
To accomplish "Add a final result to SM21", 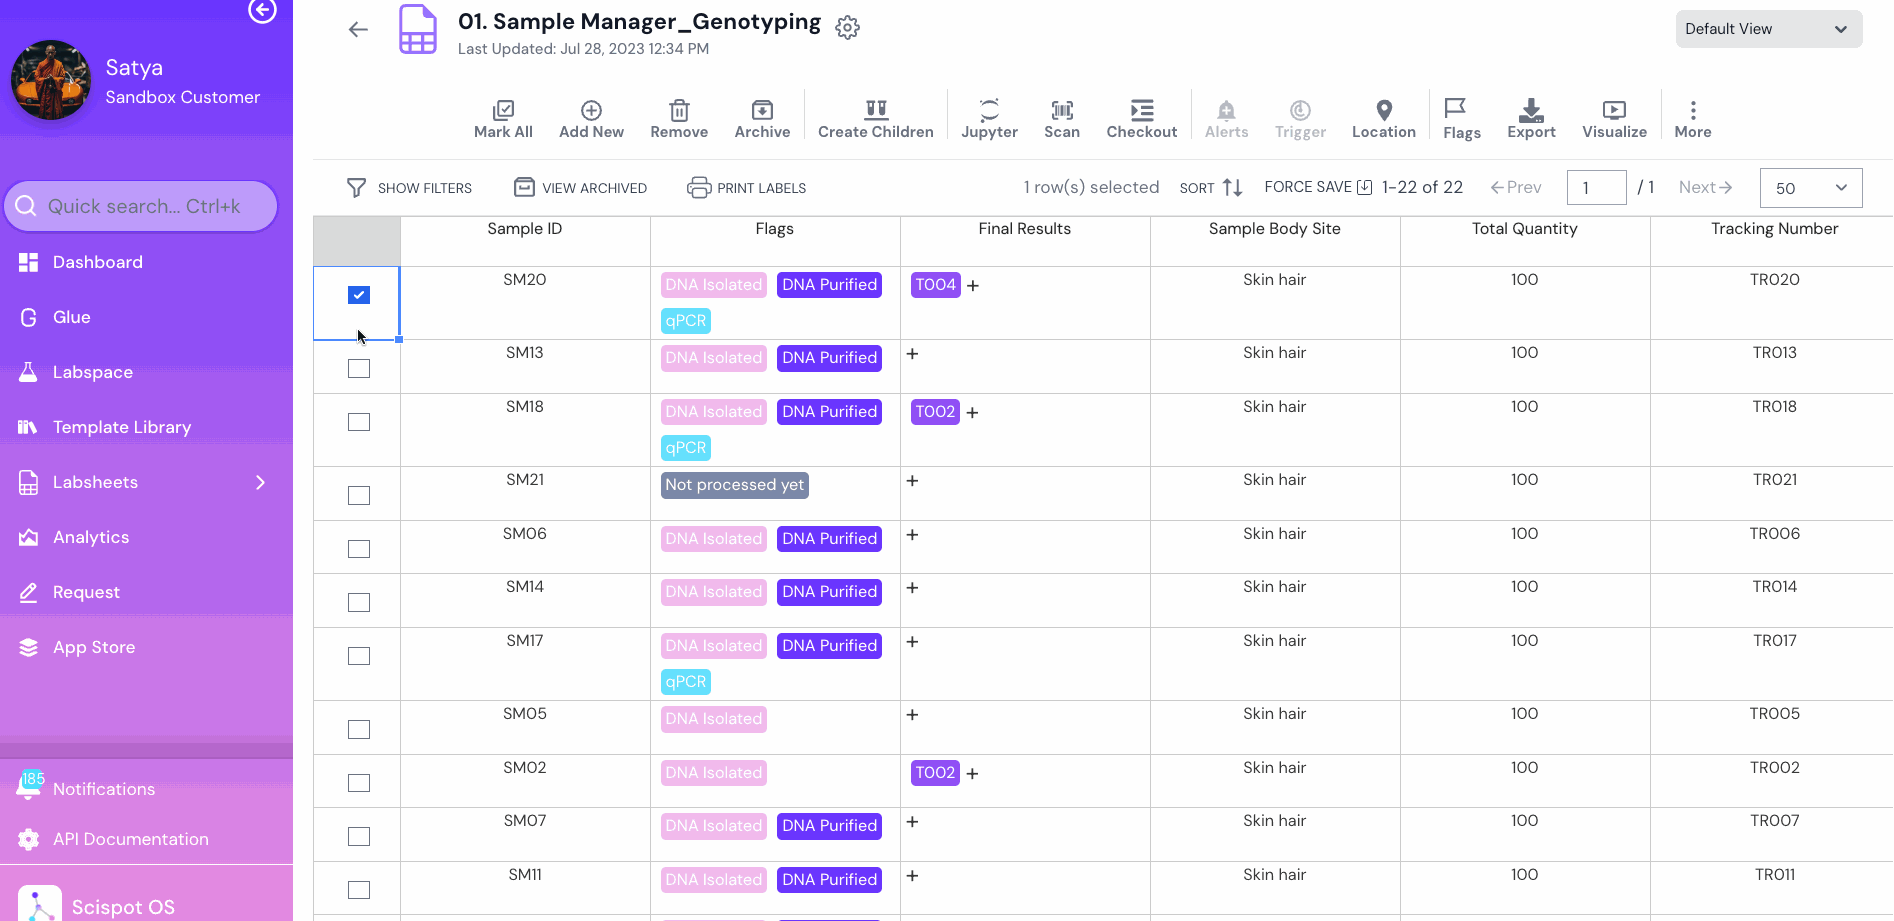I will [912, 481].
